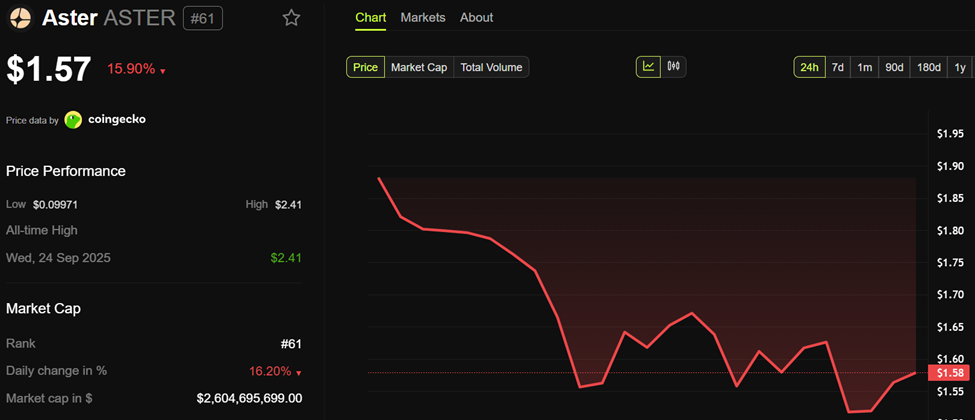Select the Total Volume chart toggle
This screenshot has width=975, height=420.
pyautogui.click(x=491, y=67)
